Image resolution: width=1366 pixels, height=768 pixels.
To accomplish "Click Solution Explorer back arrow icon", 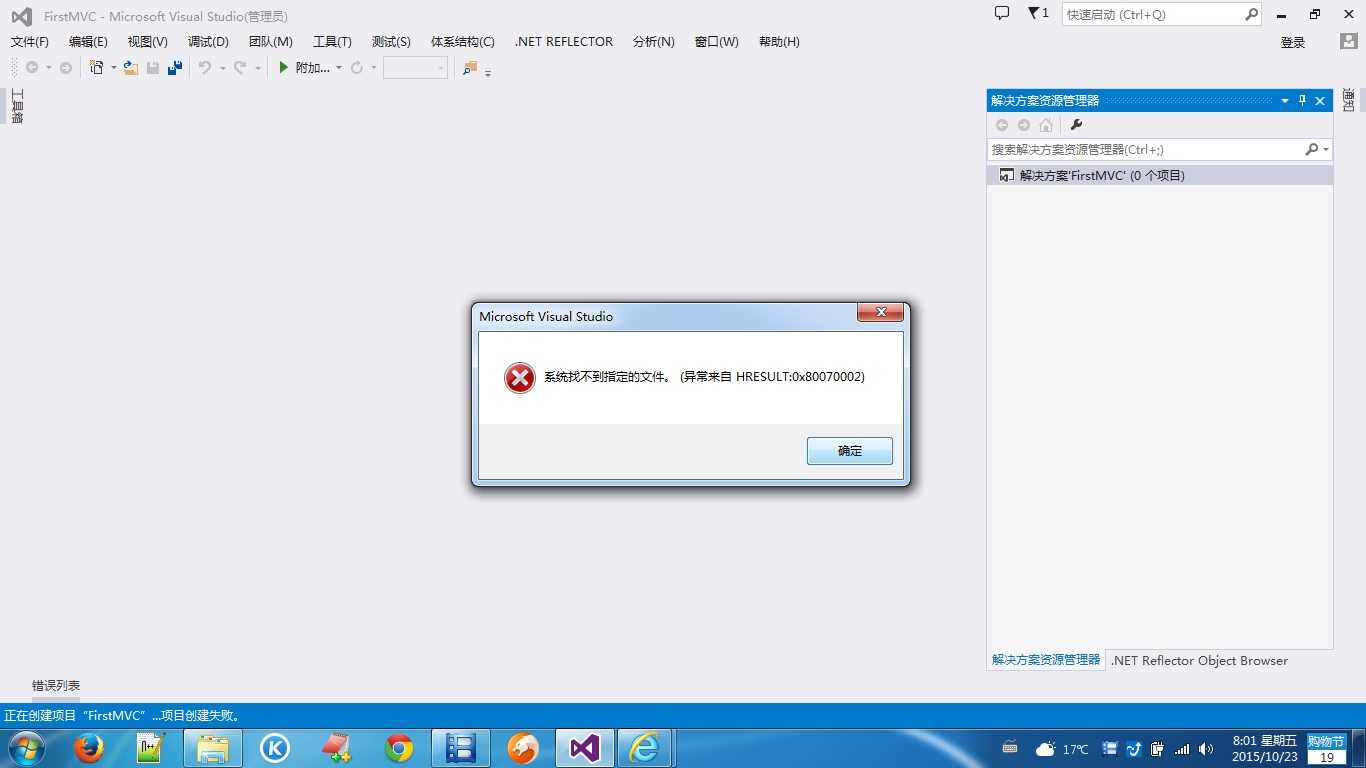I will tap(1002, 125).
